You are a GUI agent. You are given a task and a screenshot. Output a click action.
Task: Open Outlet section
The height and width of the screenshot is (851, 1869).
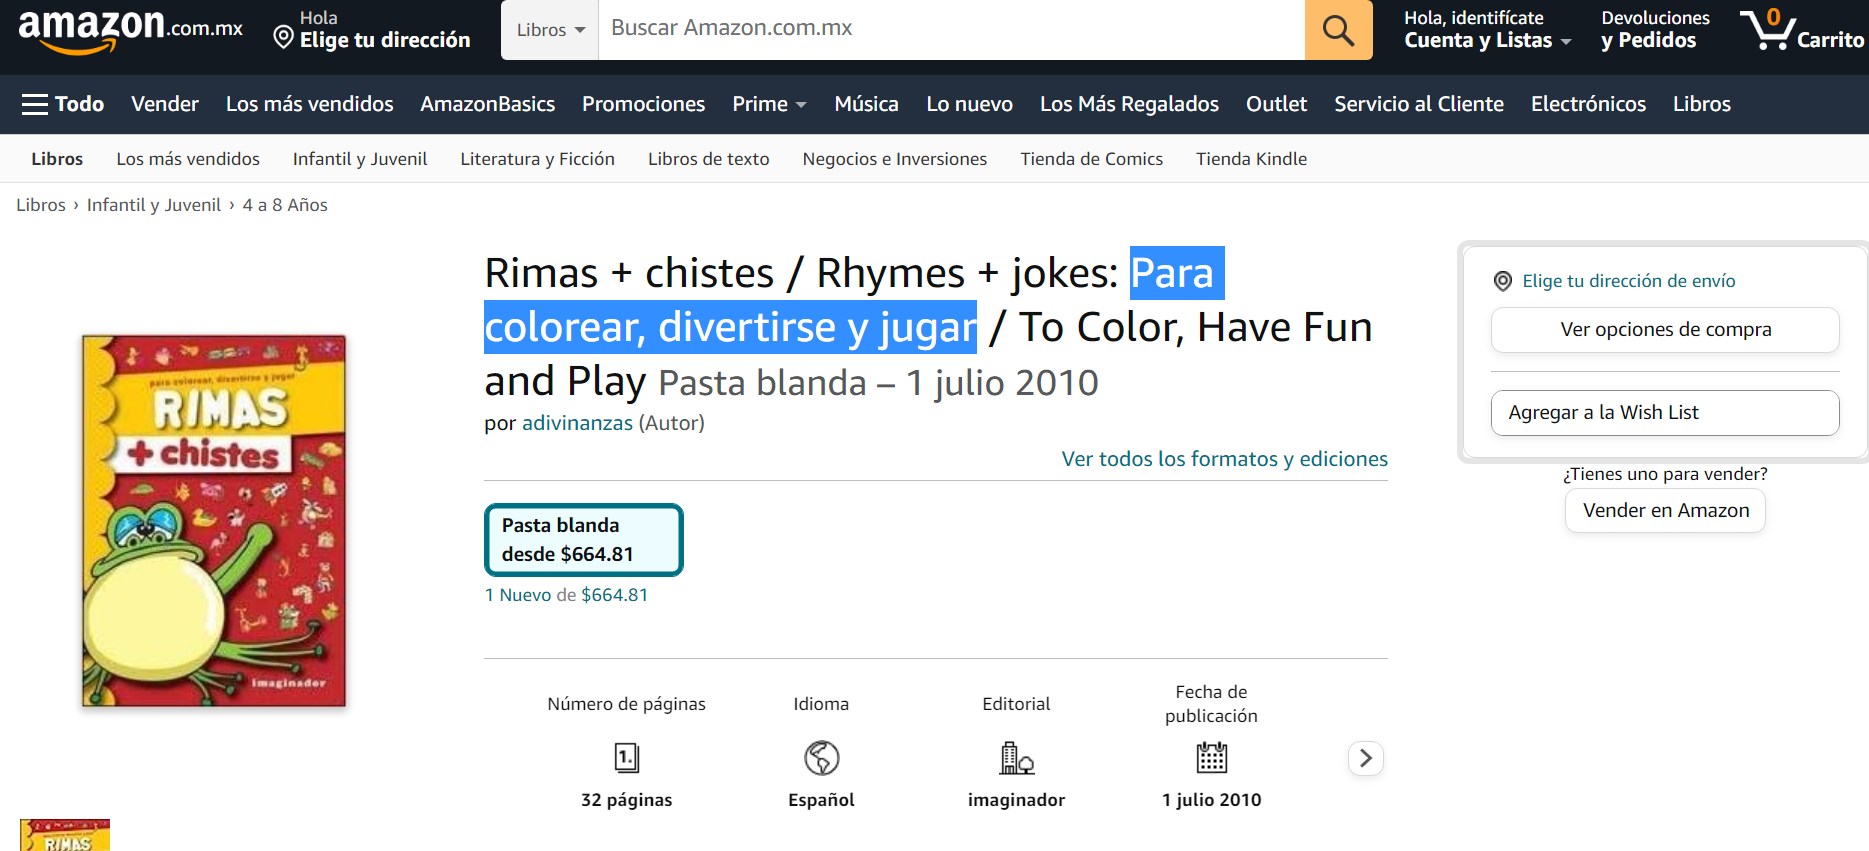pos(1277,104)
